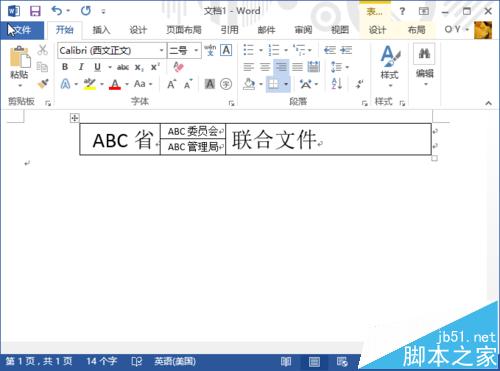Click the Format Painter brush icon
Viewport: 500px width, 371px height.
tap(43, 83)
